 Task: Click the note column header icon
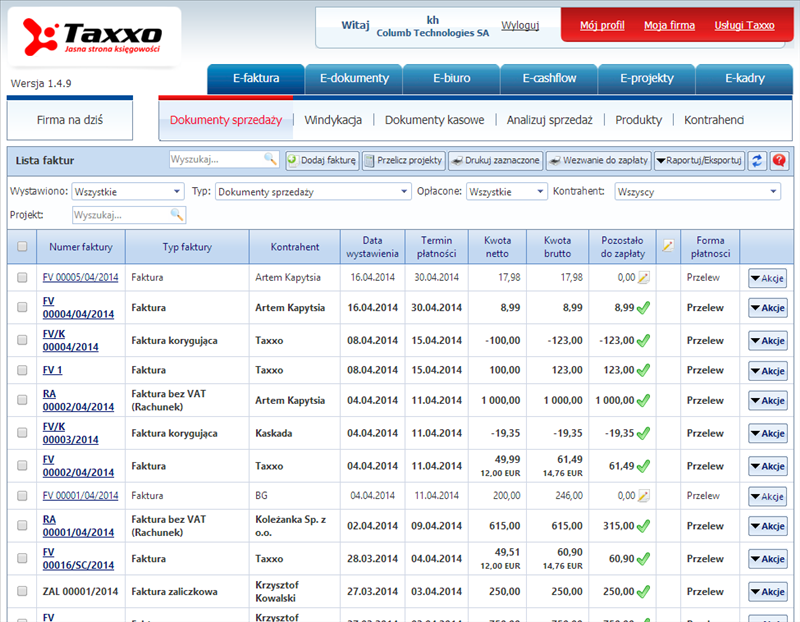pyautogui.click(x=668, y=246)
